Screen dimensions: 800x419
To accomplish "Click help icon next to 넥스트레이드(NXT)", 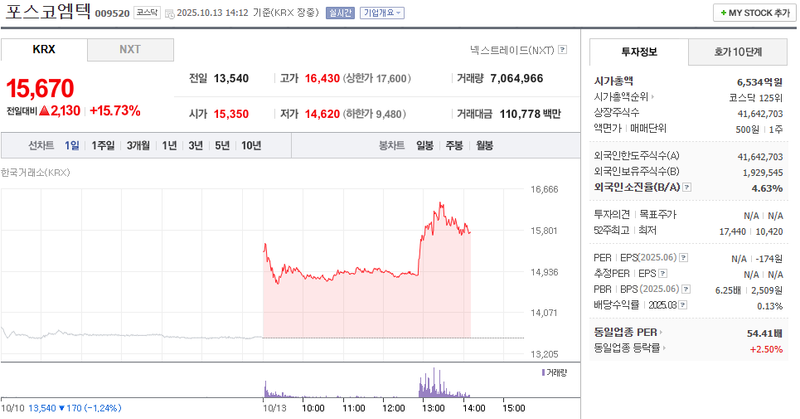I will (562, 49).
